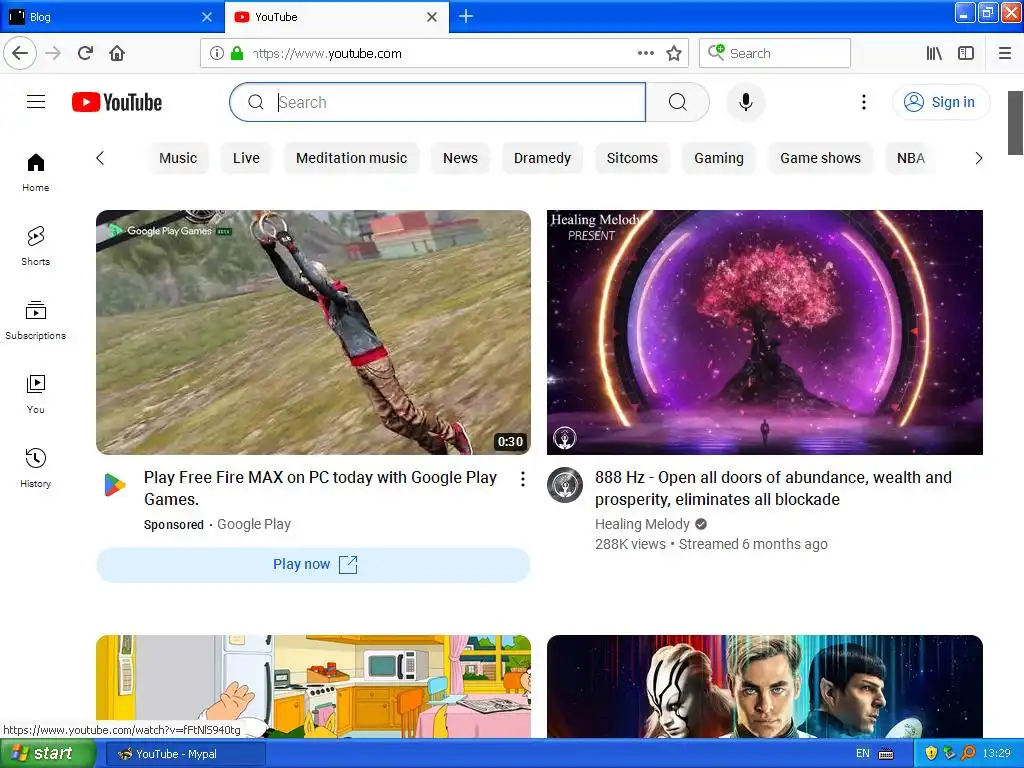Viewport: 1024px width, 768px height.
Task: Click EN language indicator in taskbar
Action: [x=863, y=754]
